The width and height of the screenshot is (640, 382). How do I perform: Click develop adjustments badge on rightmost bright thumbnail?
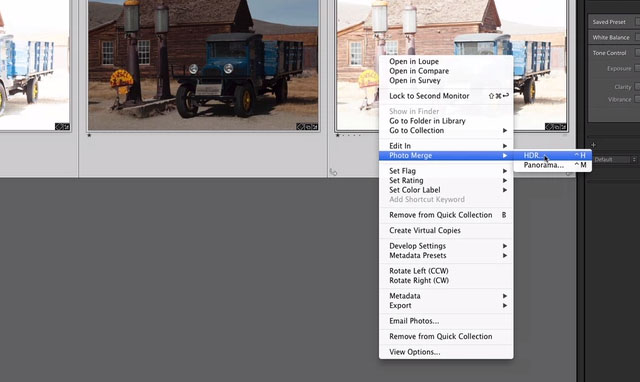click(x=564, y=127)
